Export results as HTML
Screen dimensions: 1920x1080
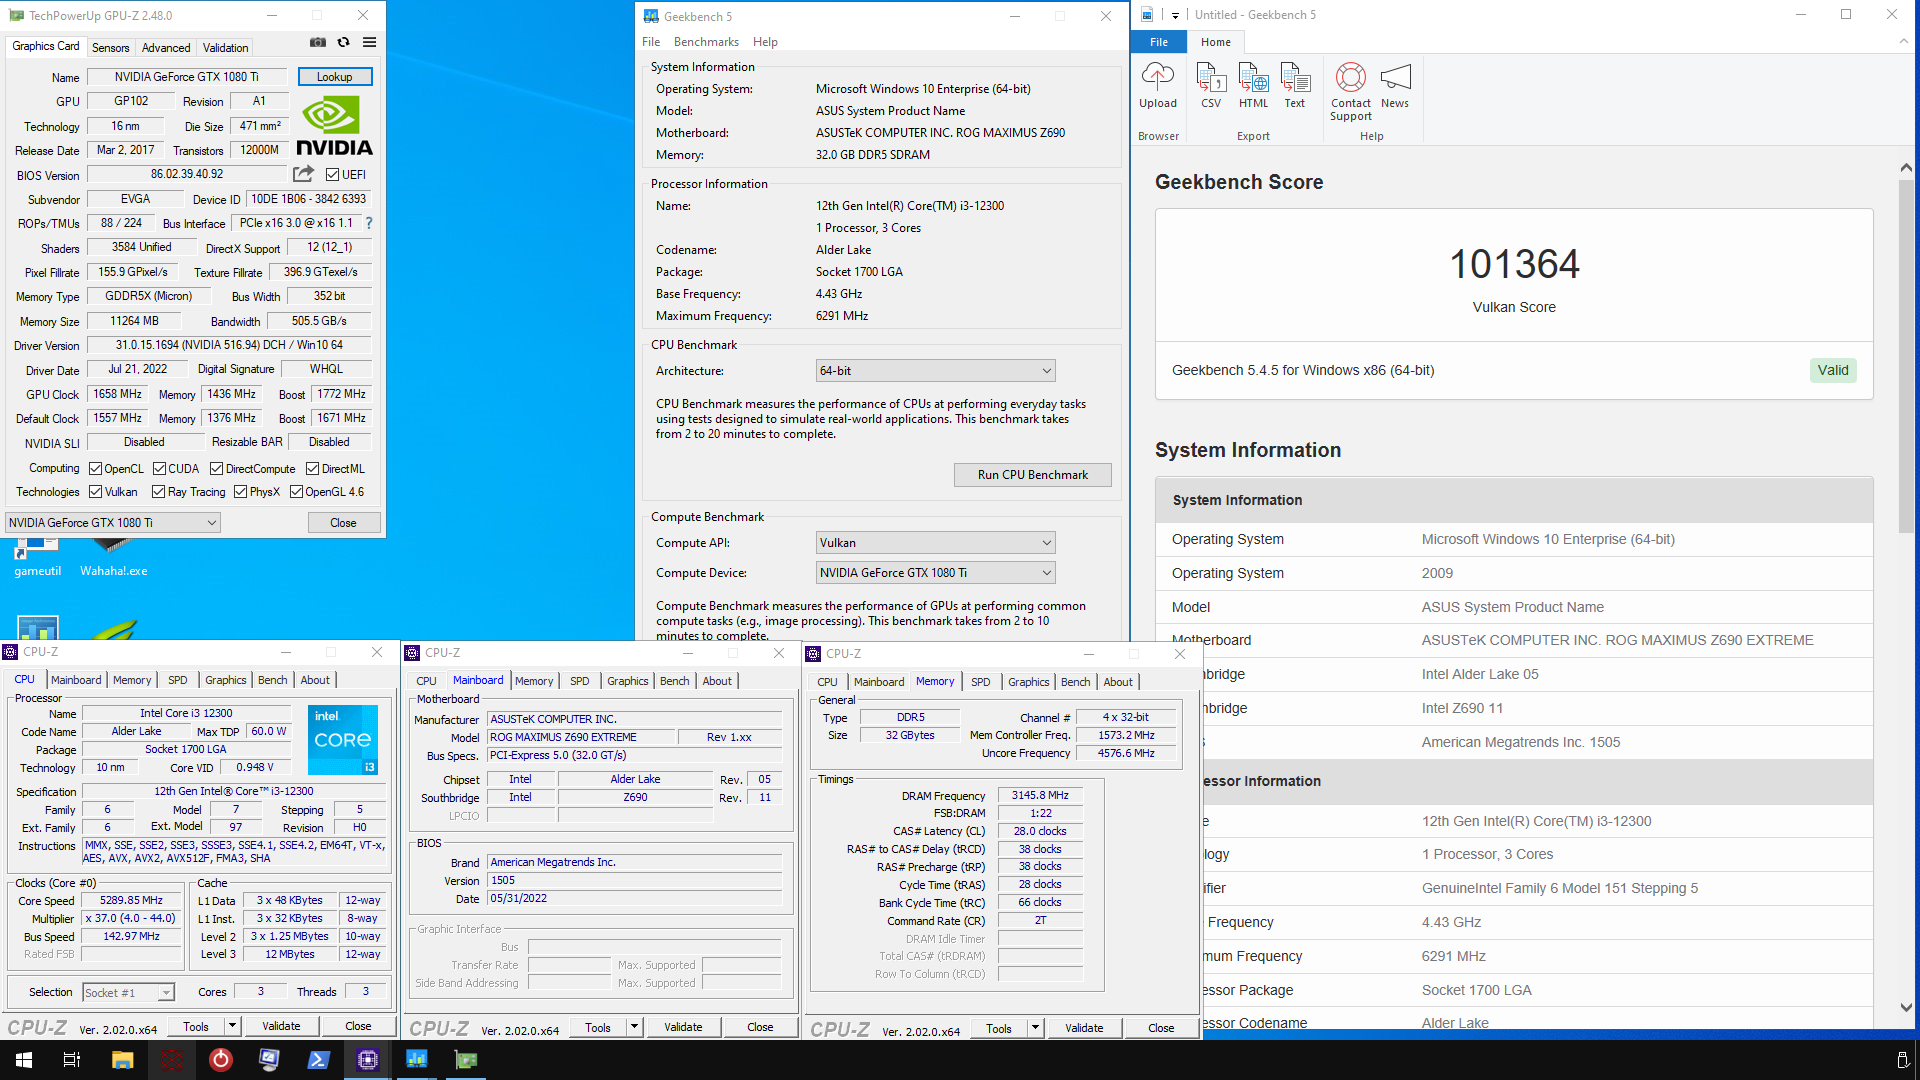click(1253, 86)
